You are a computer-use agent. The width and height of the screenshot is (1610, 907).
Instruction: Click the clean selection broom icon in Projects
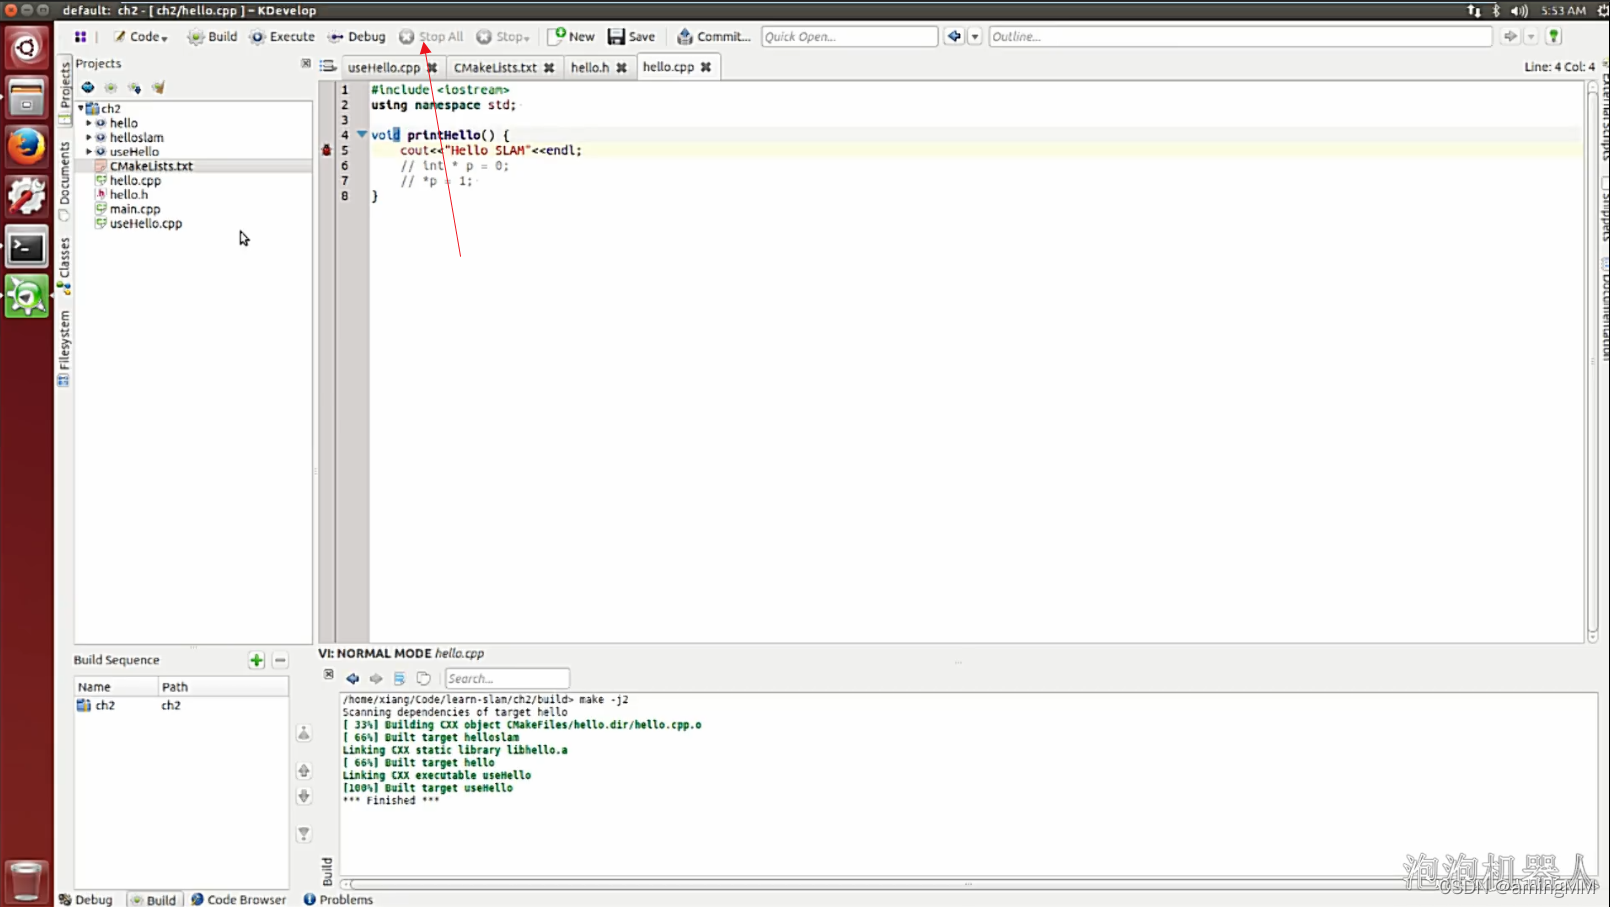coord(158,87)
